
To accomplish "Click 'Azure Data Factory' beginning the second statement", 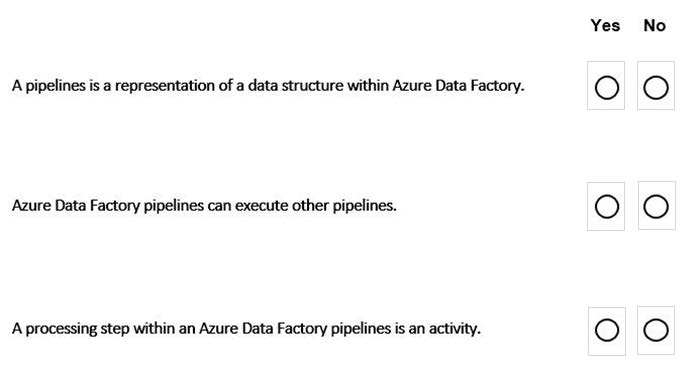I will coord(76,205).
